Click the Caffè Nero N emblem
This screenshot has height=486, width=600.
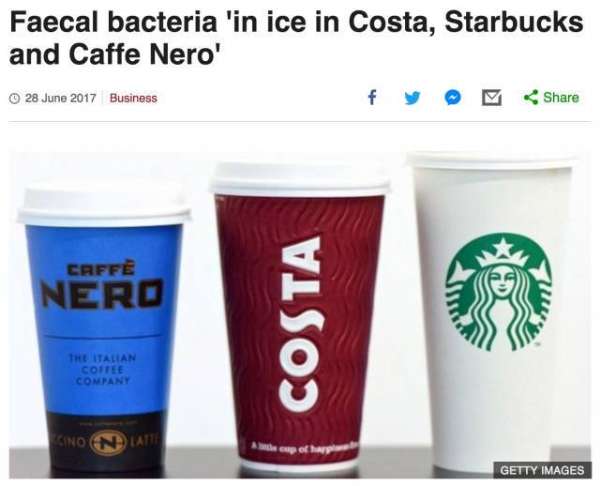108,444
